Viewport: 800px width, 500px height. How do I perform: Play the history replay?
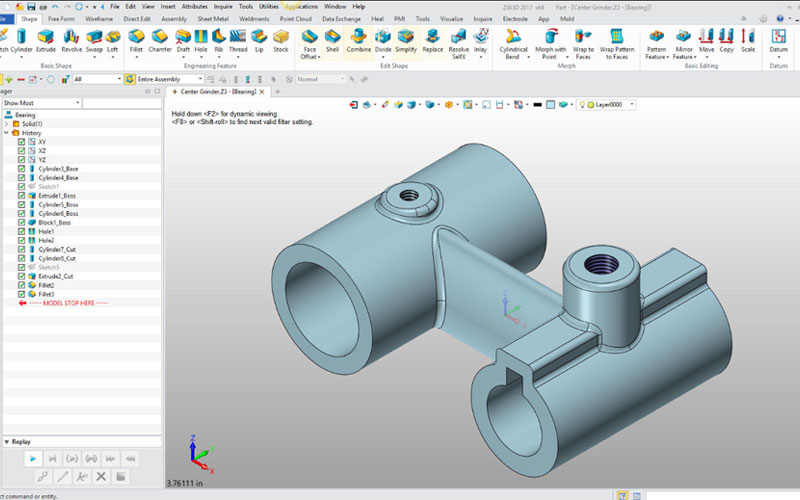[x=33, y=459]
